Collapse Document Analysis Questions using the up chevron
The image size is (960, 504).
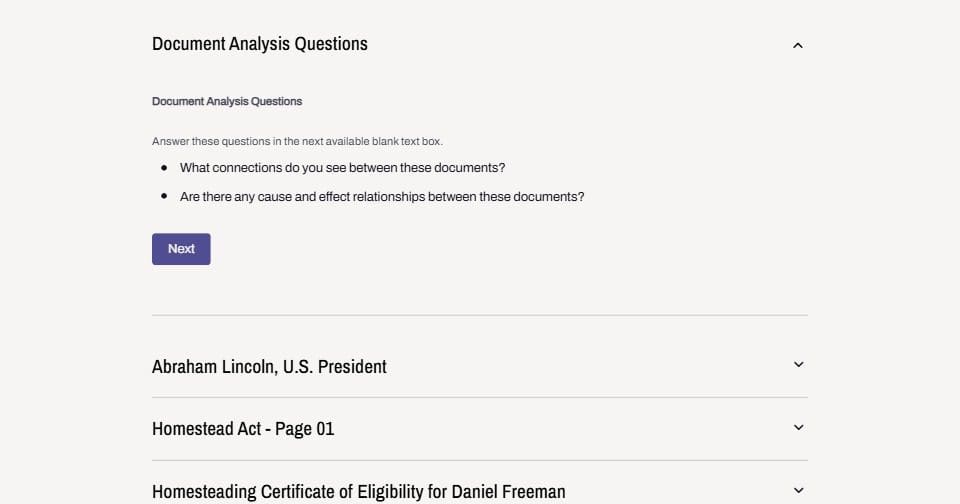pos(797,45)
